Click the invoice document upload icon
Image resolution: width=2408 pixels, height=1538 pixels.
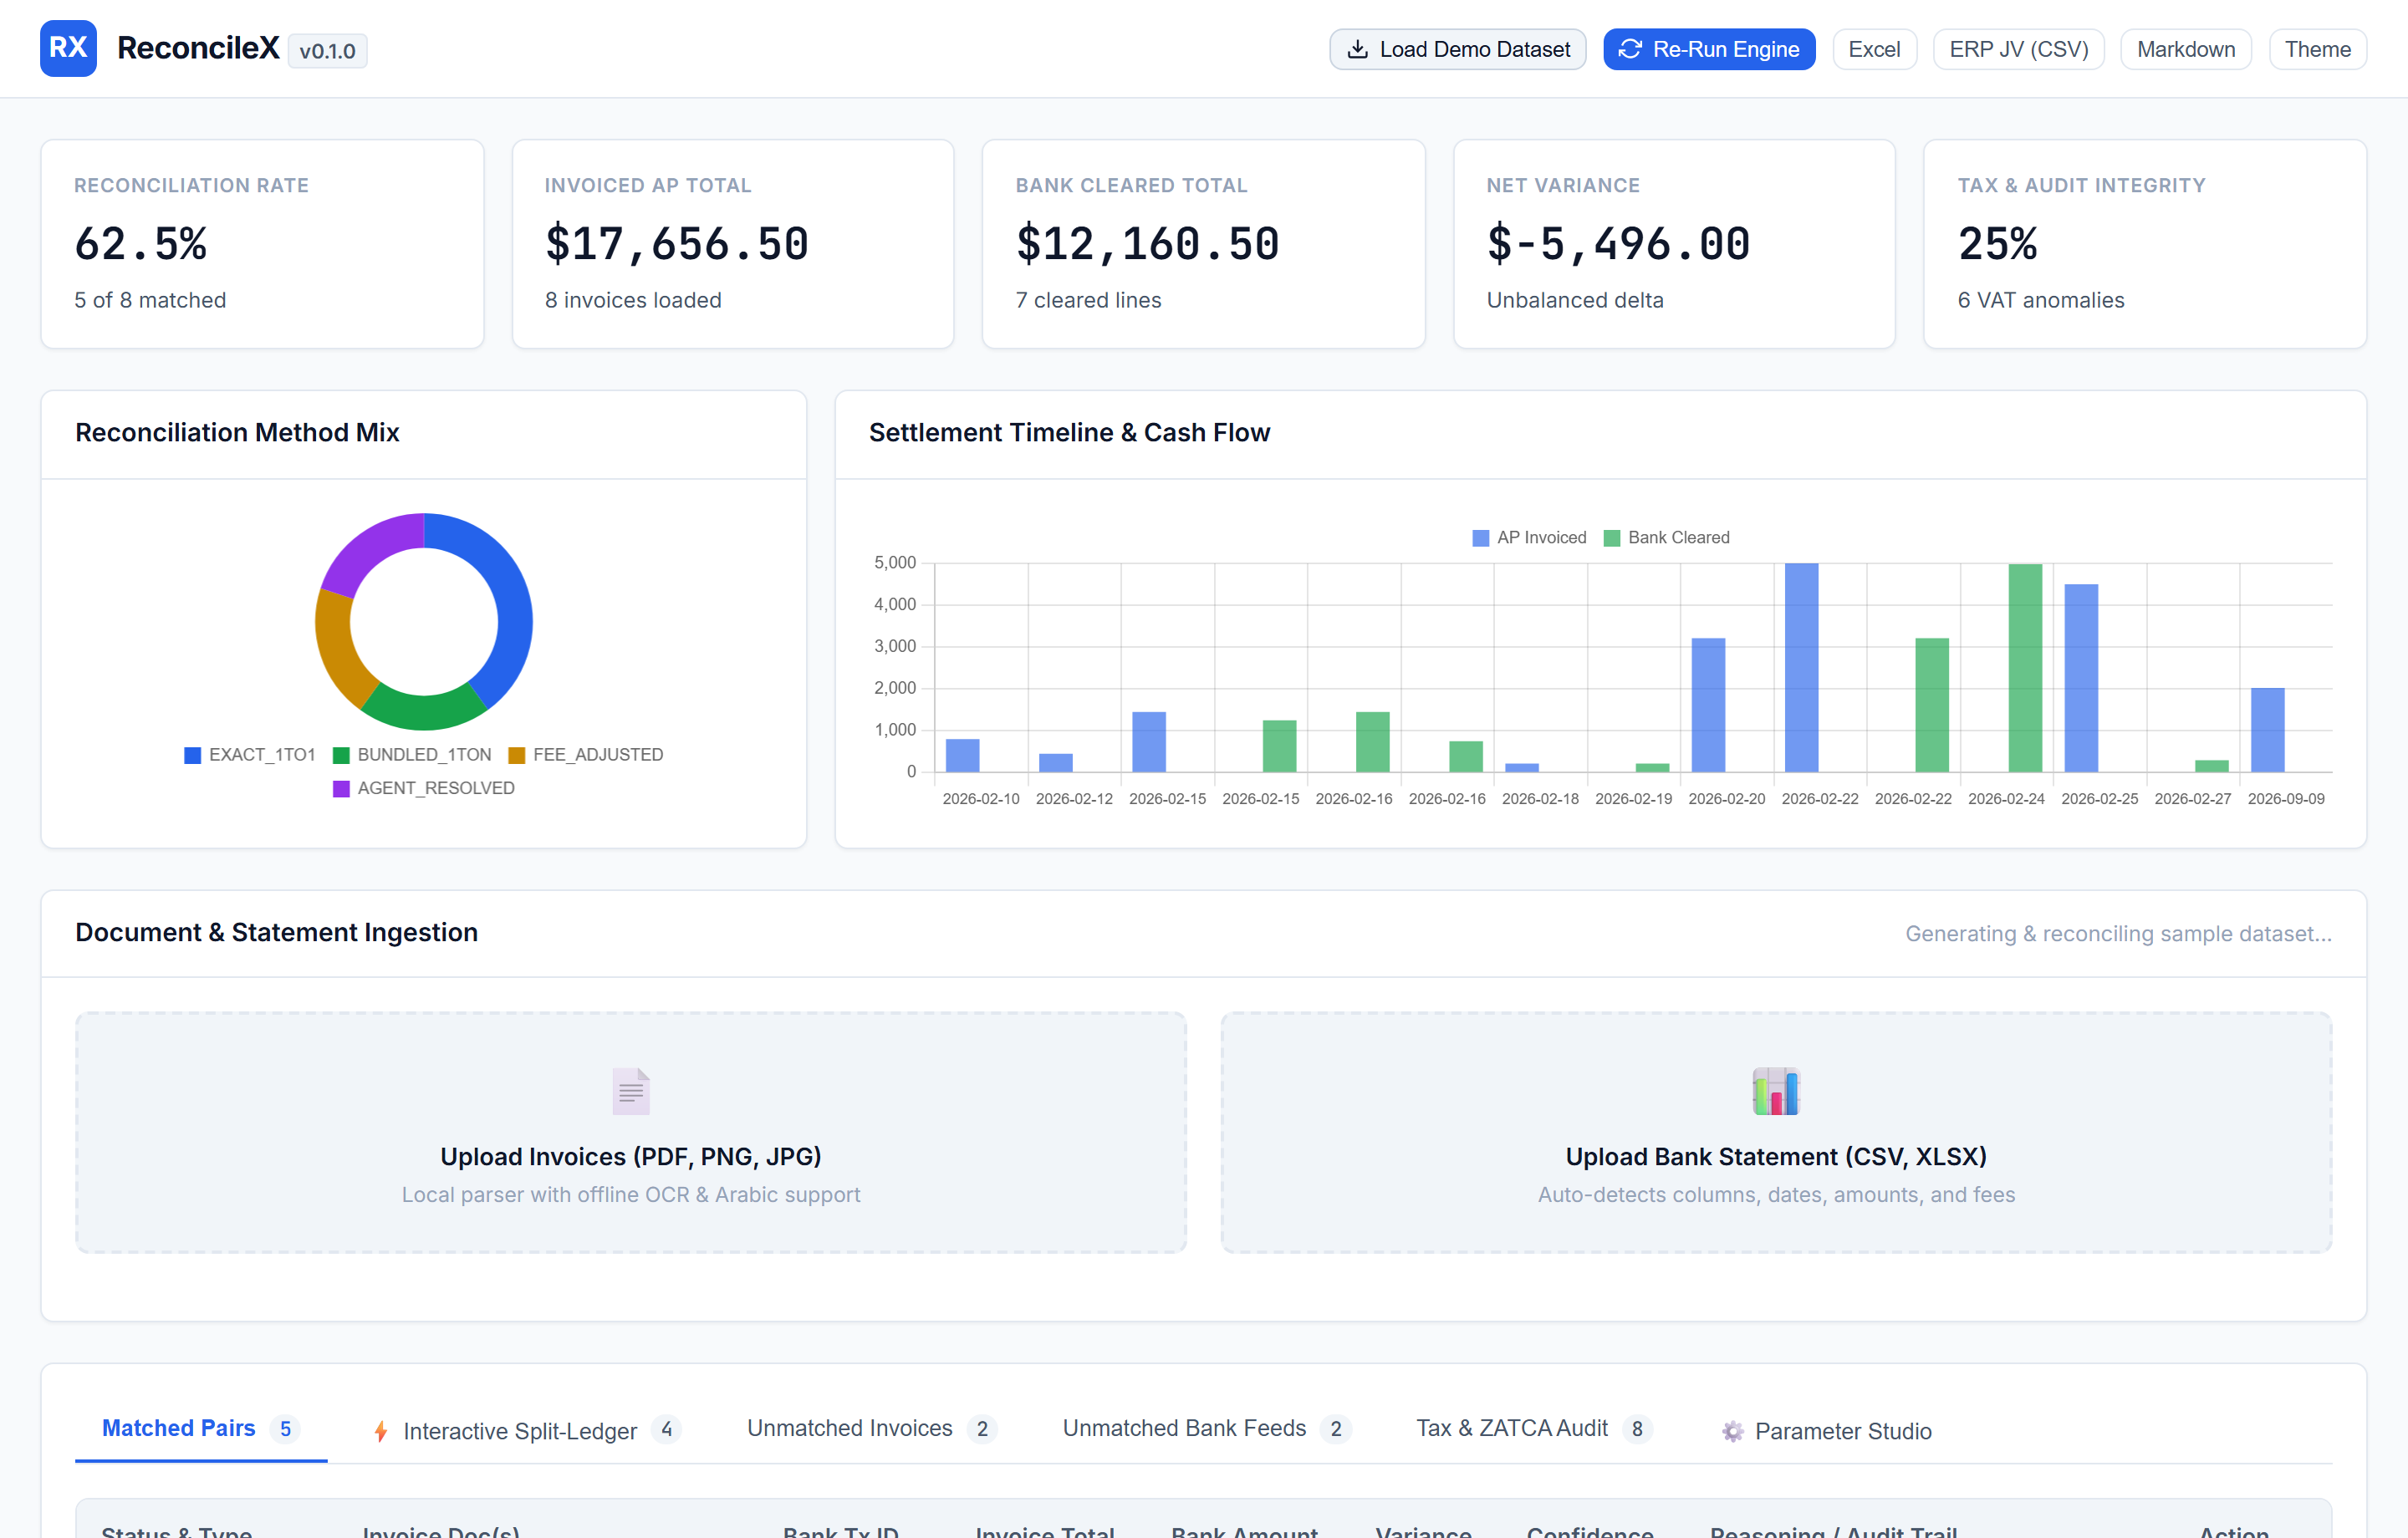(x=631, y=1091)
